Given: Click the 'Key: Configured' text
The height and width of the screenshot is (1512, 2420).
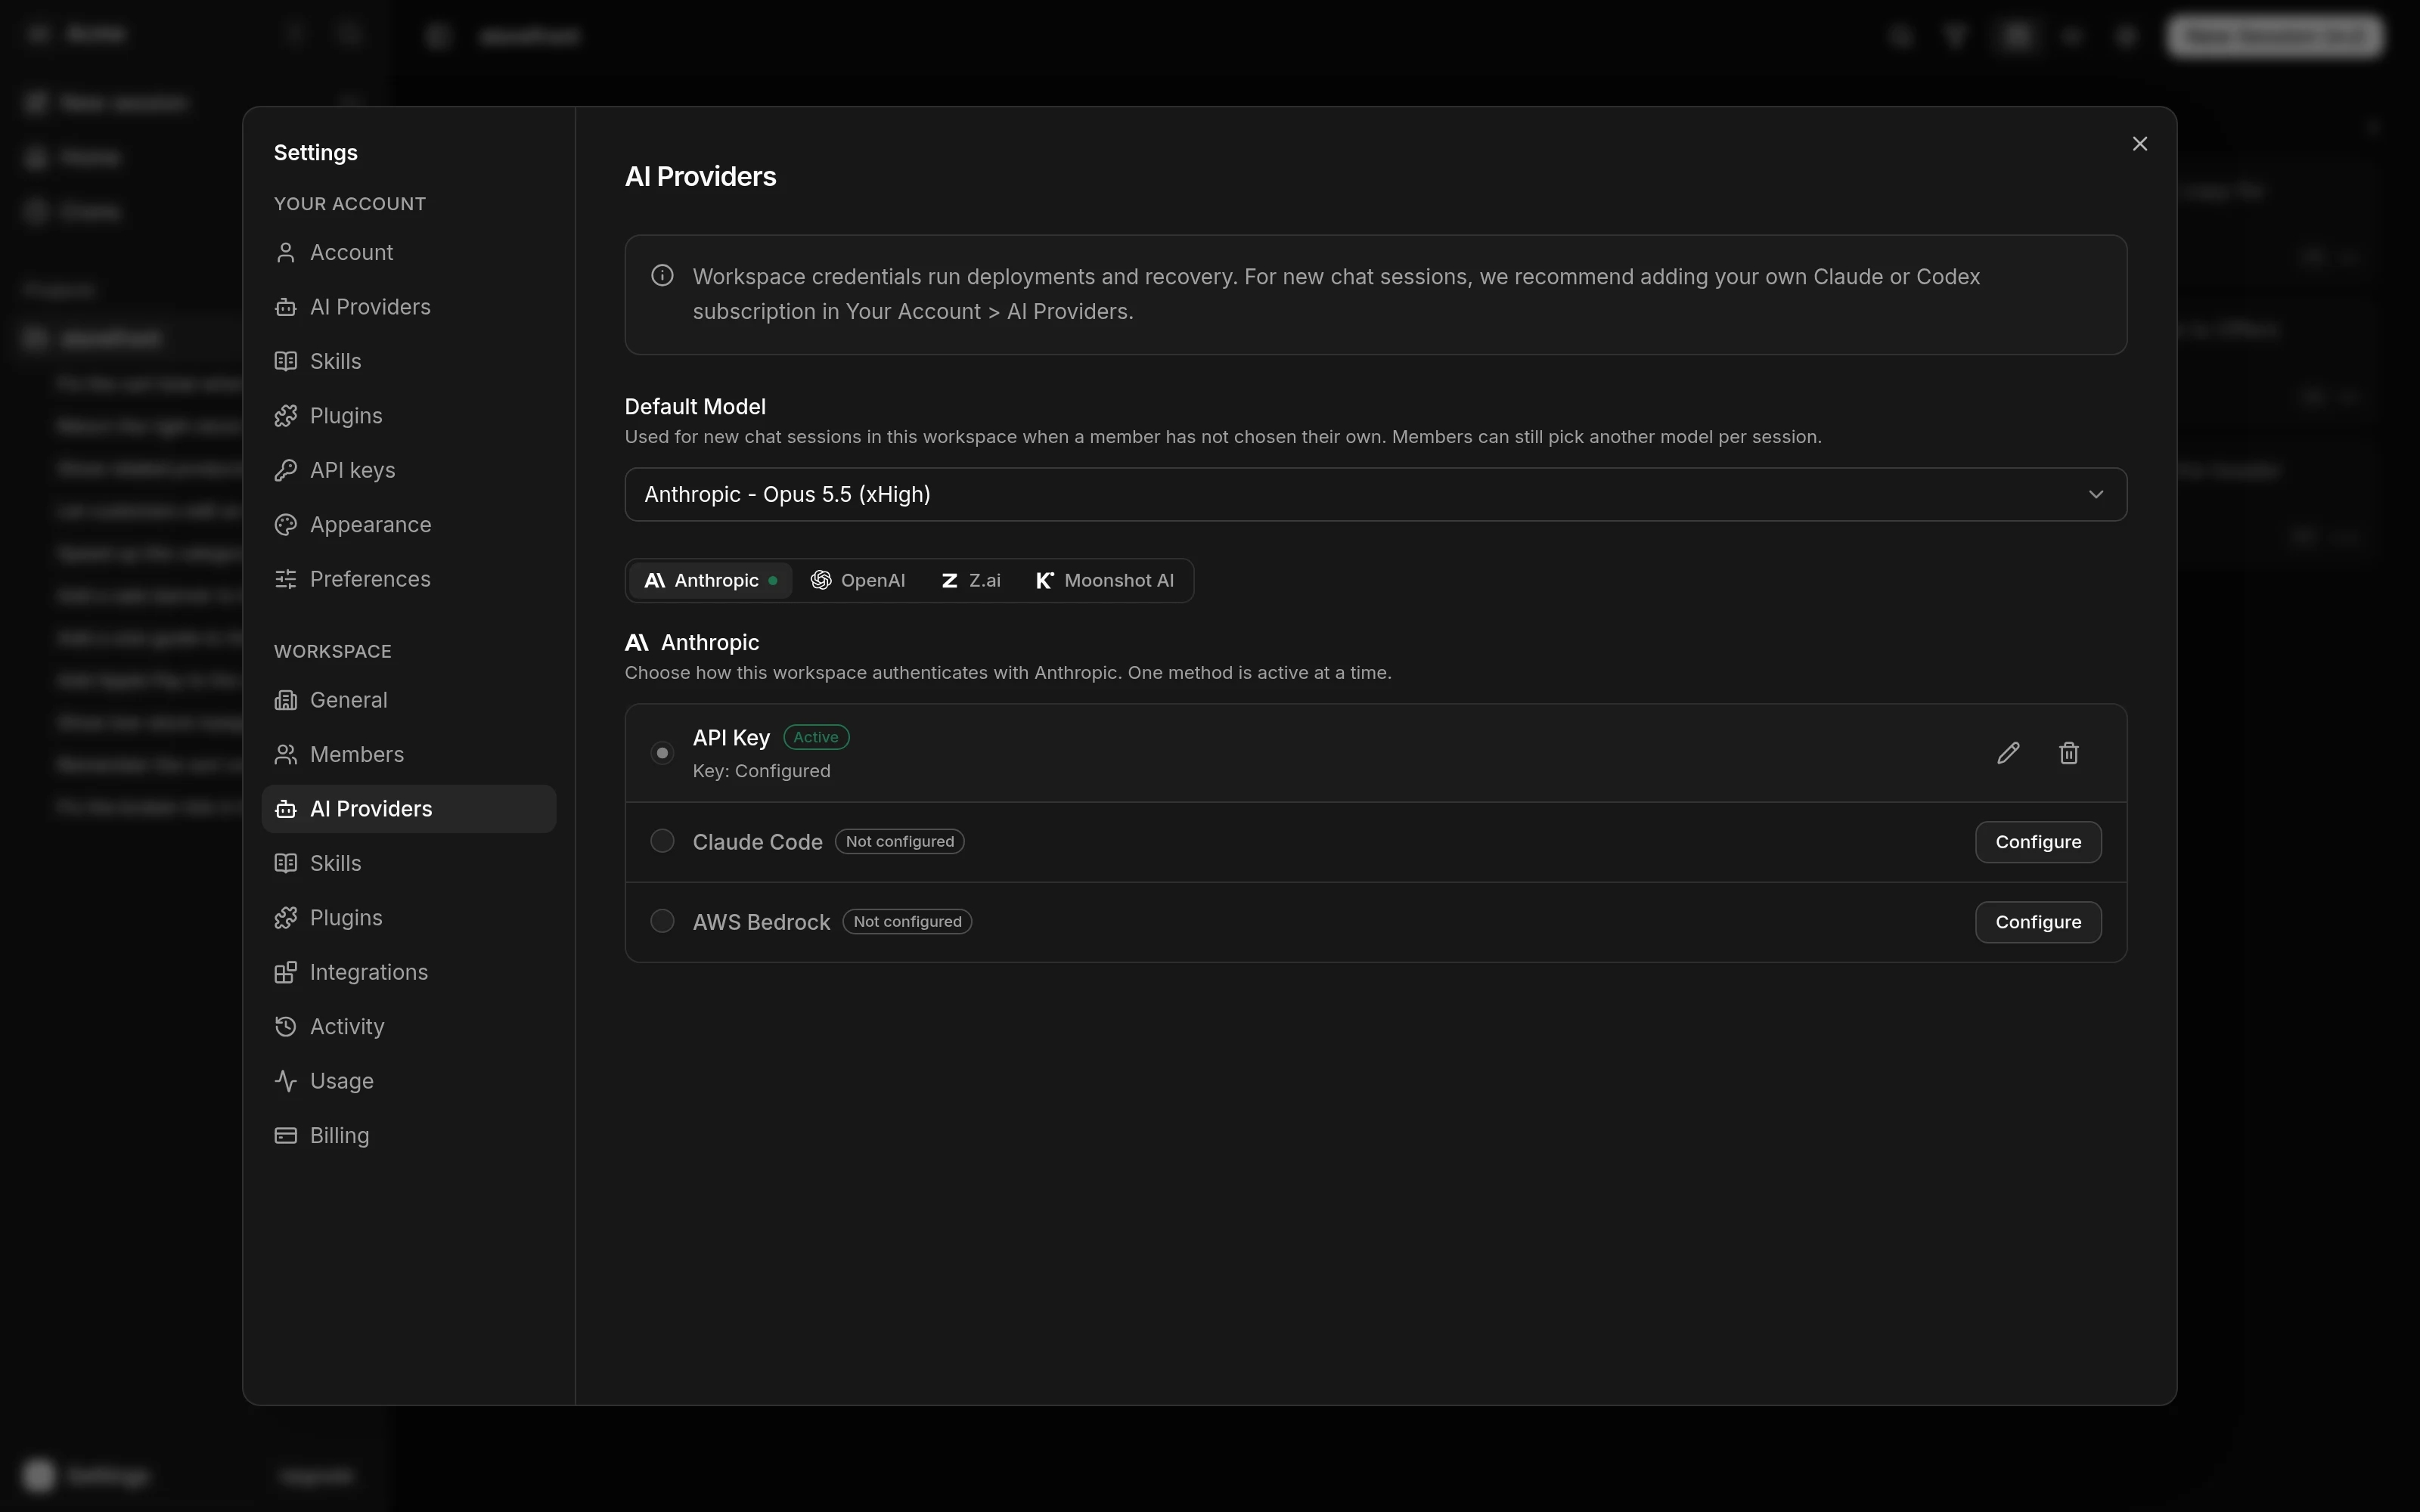Looking at the screenshot, I should tap(761, 771).
